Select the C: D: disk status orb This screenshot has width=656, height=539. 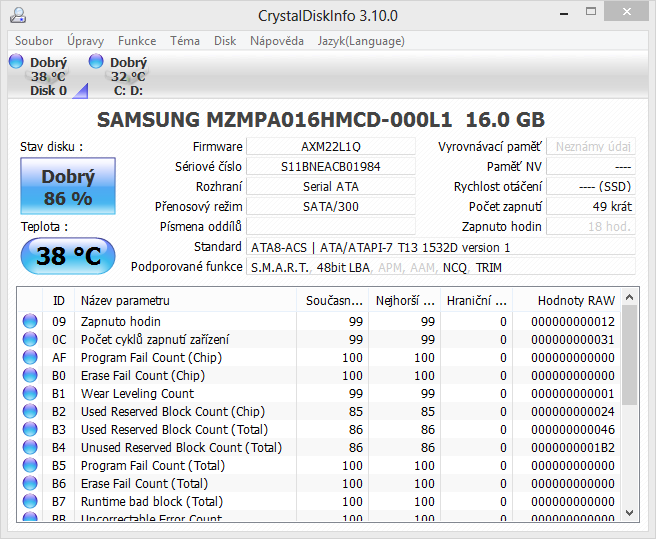pos(96,62)
